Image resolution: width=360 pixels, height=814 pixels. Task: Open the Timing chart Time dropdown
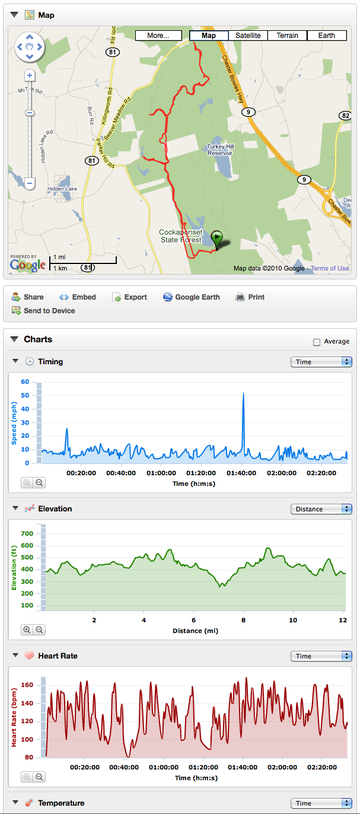(x=322, y=362)
